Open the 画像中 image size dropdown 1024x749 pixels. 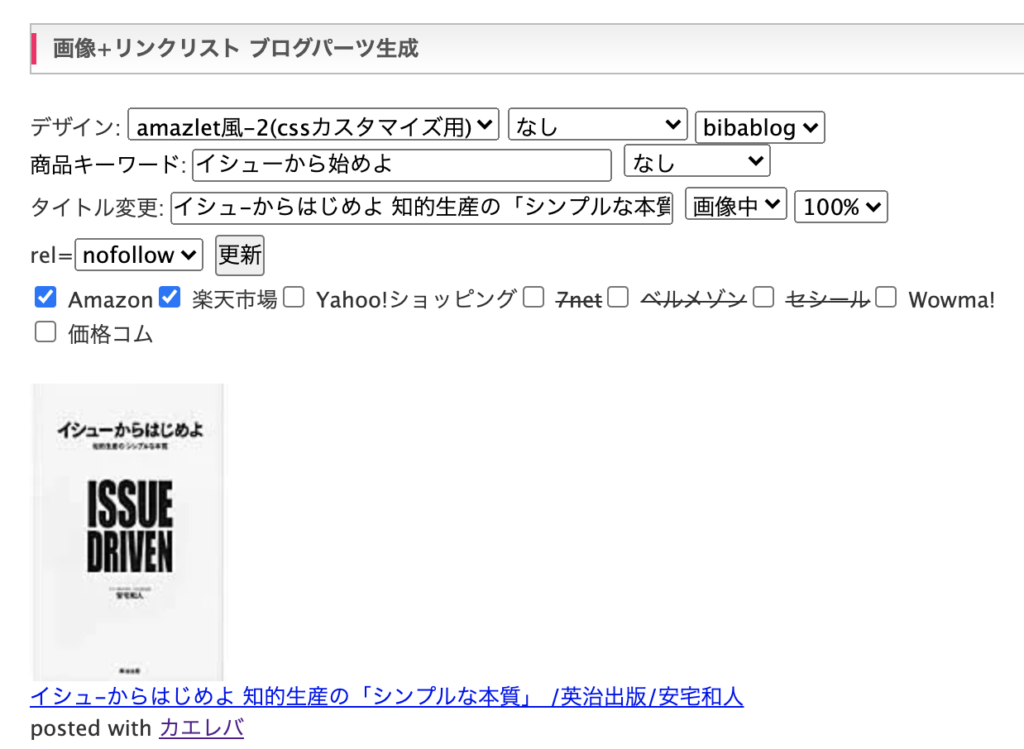[x=736, y=205]
